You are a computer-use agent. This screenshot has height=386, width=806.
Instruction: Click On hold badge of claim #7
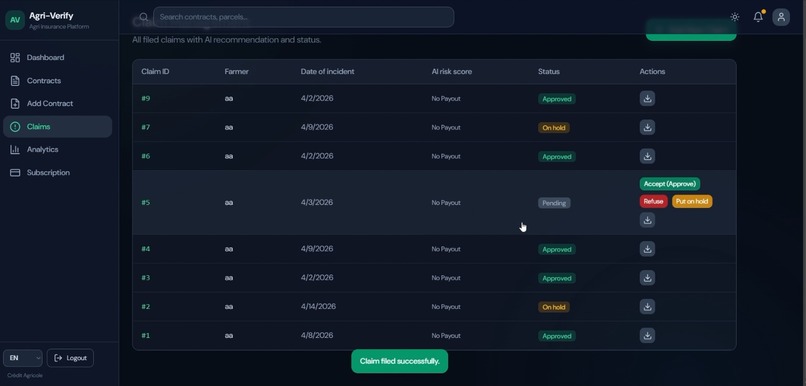(554, 127)
